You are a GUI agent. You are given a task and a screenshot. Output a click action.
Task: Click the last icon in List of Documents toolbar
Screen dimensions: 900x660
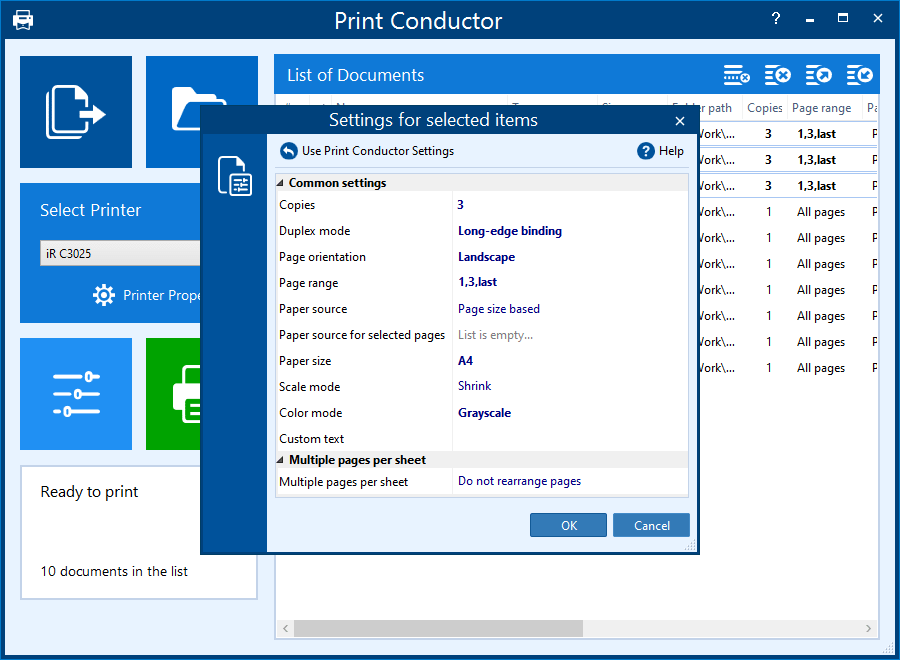coord(859,75)
